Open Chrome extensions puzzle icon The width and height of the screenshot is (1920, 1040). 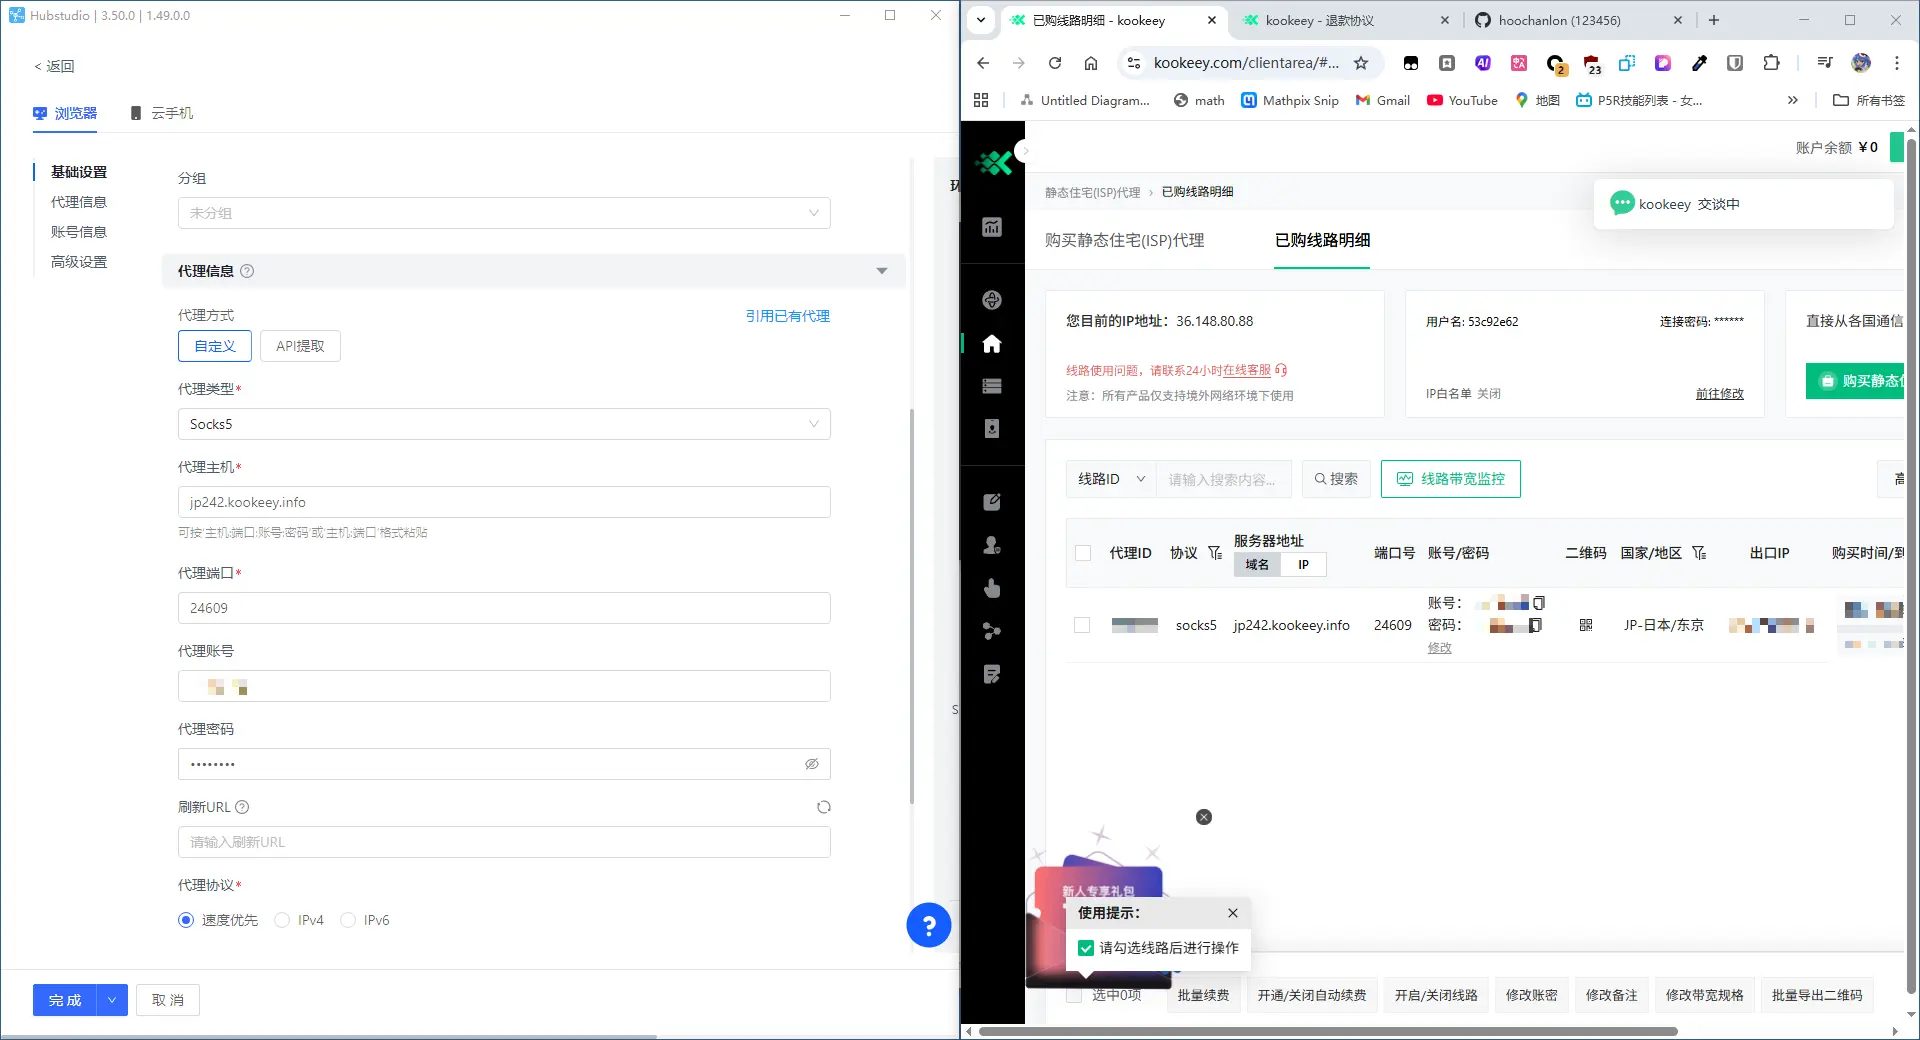1771,63
